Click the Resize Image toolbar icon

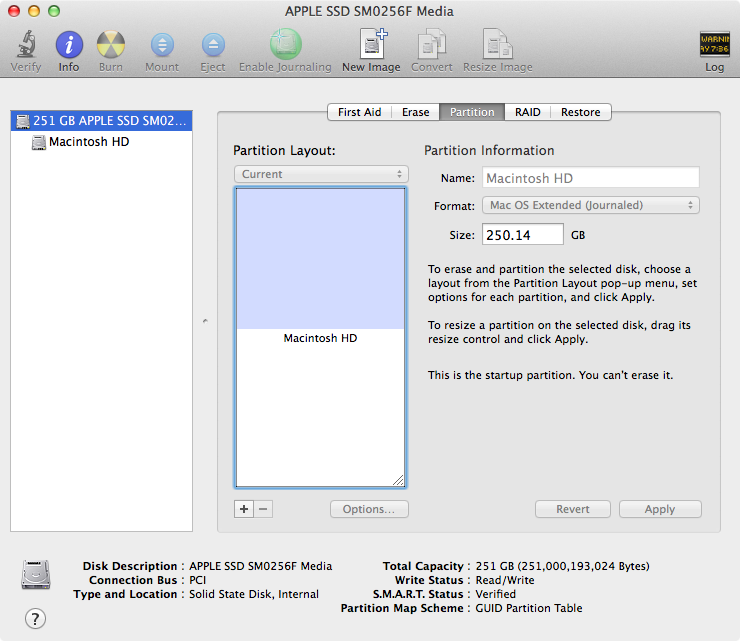pyautogui.click(x=497, y=44)
